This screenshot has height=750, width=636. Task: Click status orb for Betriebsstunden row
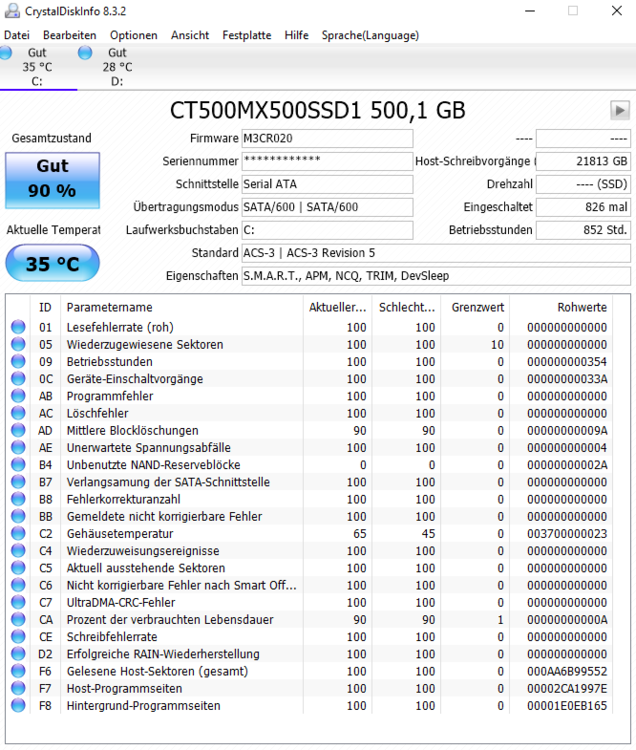tap(18, 362)
